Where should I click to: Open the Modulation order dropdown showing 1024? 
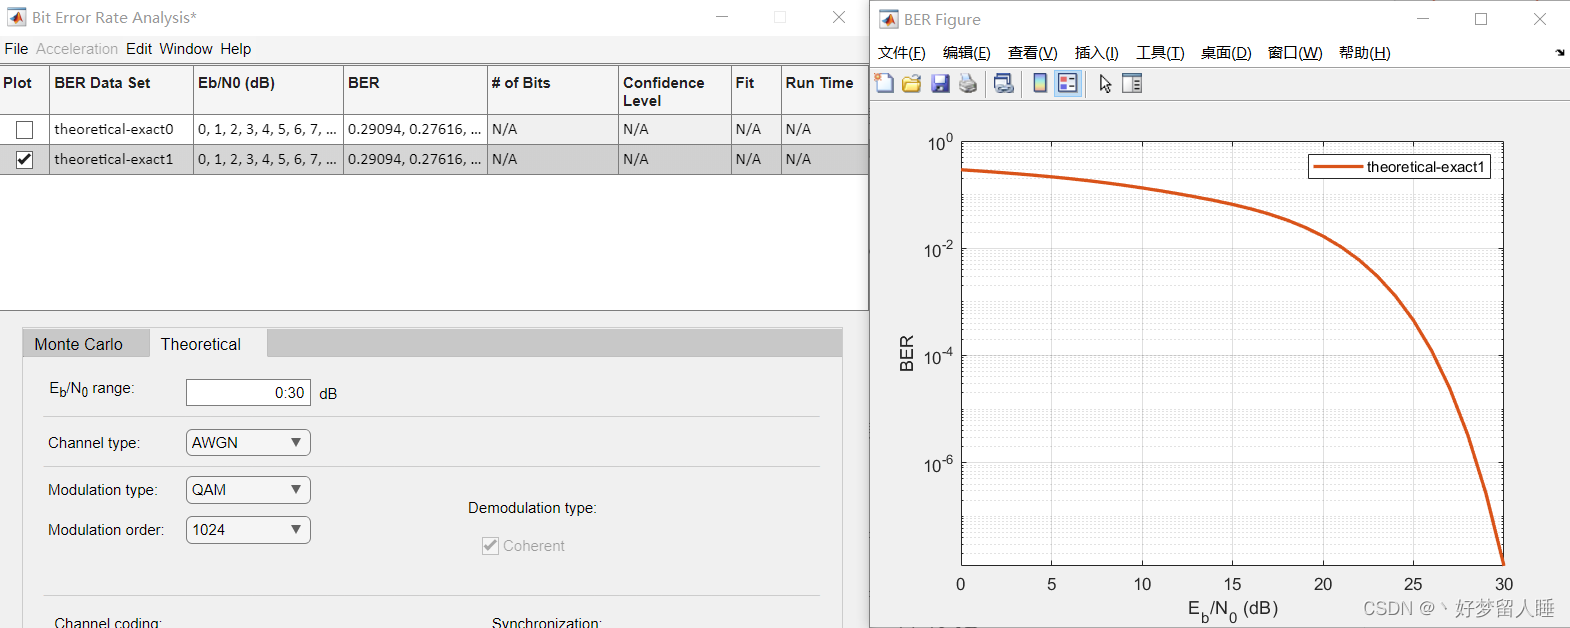(248, 529)
